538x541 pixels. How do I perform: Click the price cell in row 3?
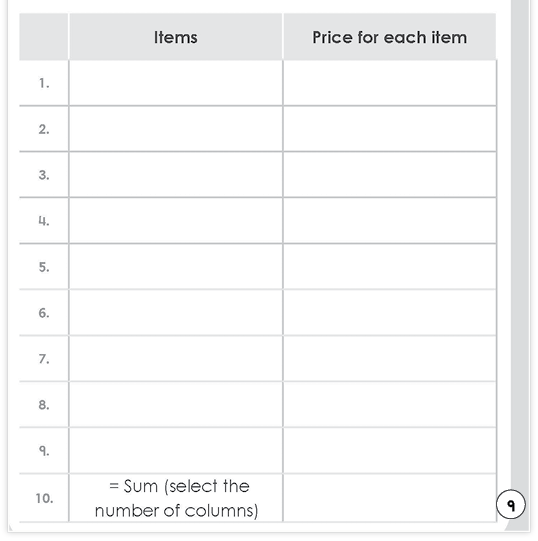pos(390,175)
